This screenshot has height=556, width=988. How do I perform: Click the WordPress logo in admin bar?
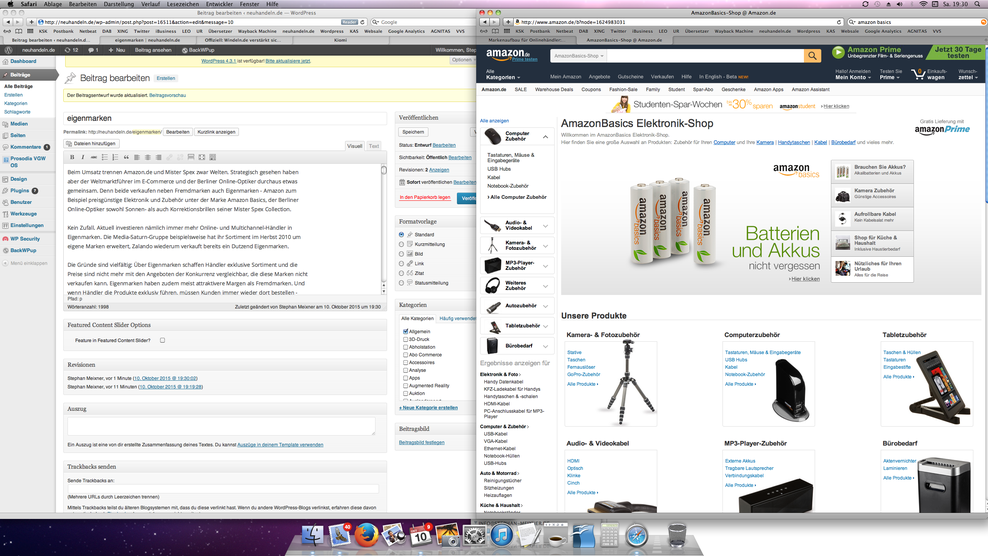pos(8,50)
